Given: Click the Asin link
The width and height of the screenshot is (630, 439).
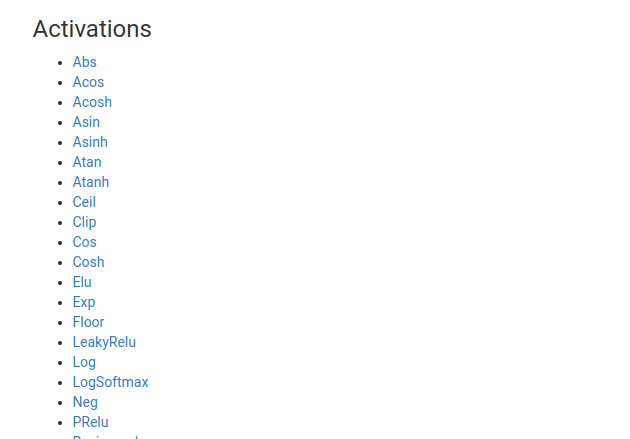Looking at the screenshot, I should pyautogui.click(x=86, y=122).
